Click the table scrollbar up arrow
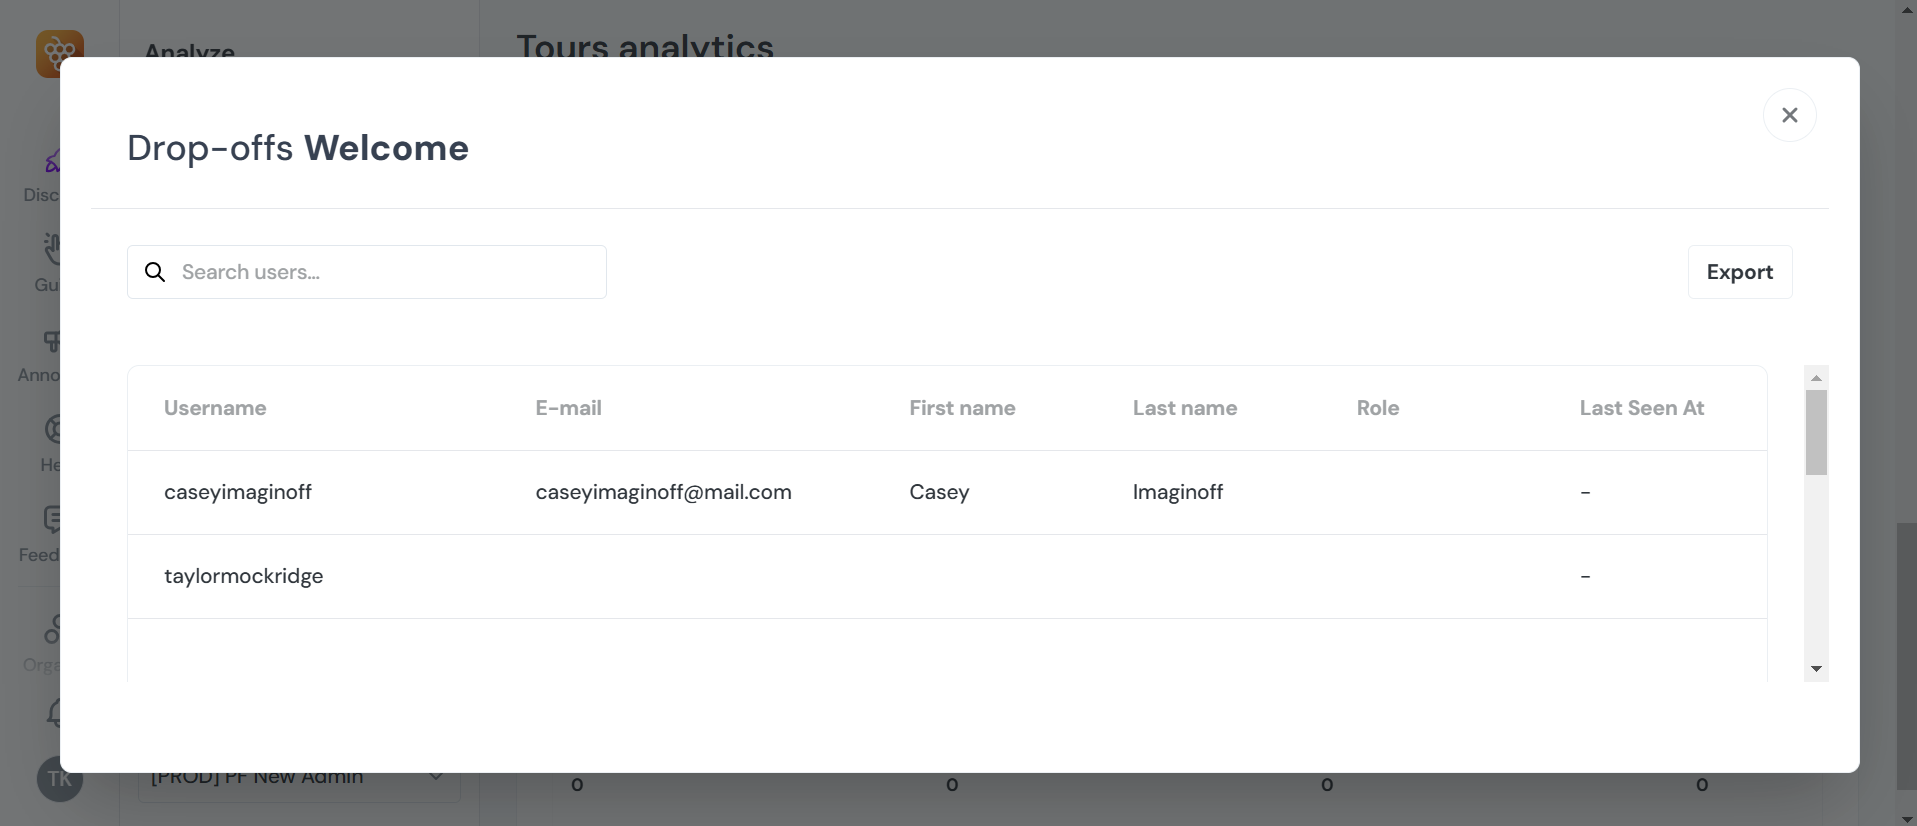The image size is (1917, 826). point(1817,378)
